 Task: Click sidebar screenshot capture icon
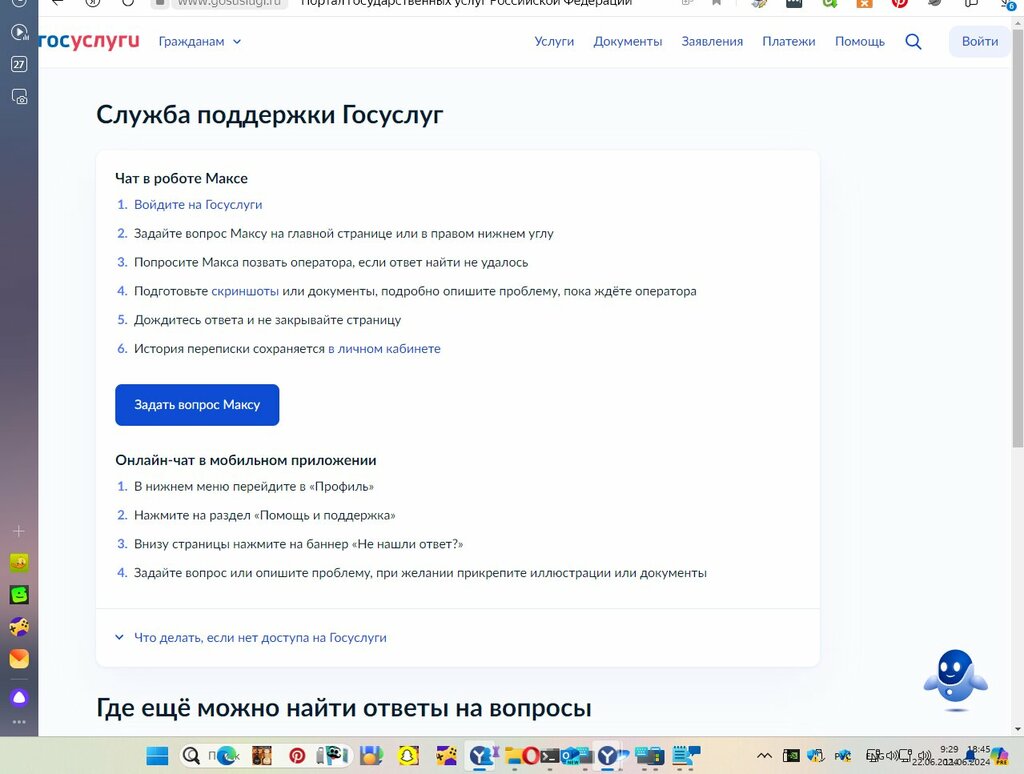pyautogui.click(x=19, y=97)
